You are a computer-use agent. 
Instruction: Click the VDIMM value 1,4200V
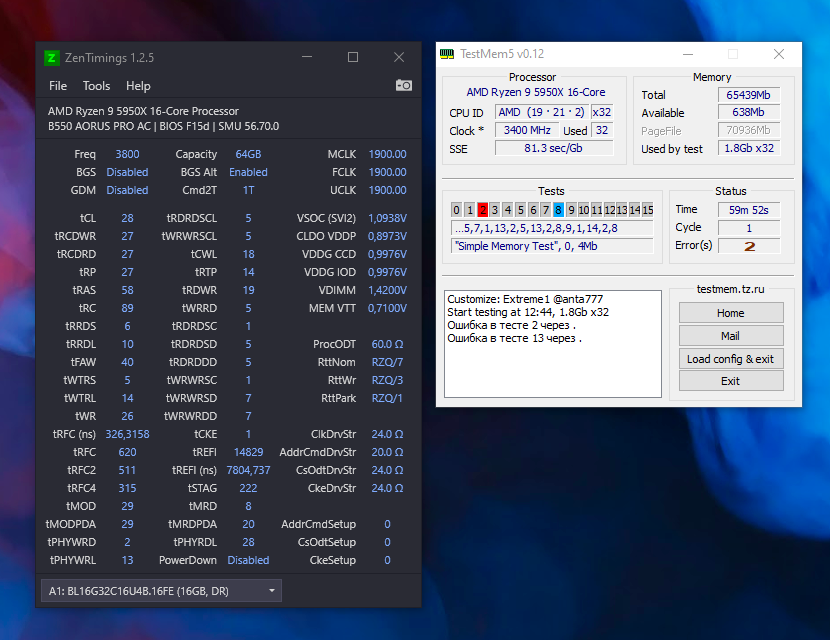(x=387, y=290)
